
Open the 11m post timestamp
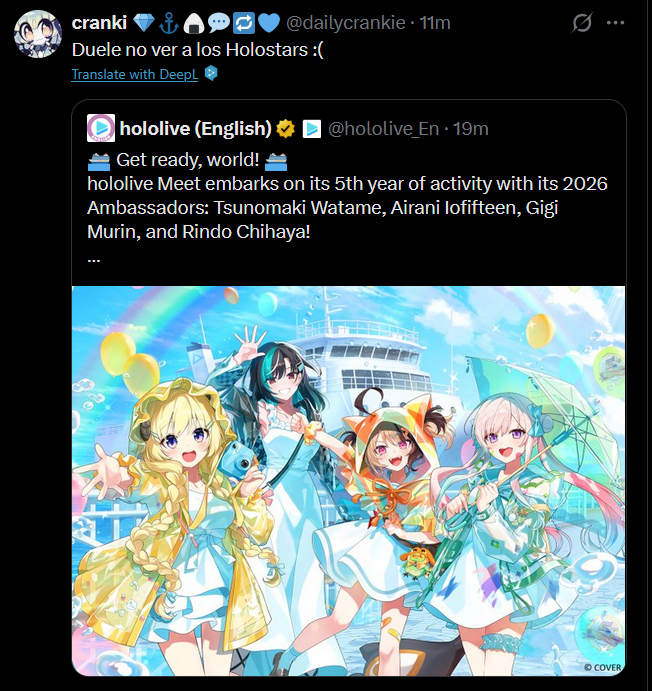coord(435,22)
